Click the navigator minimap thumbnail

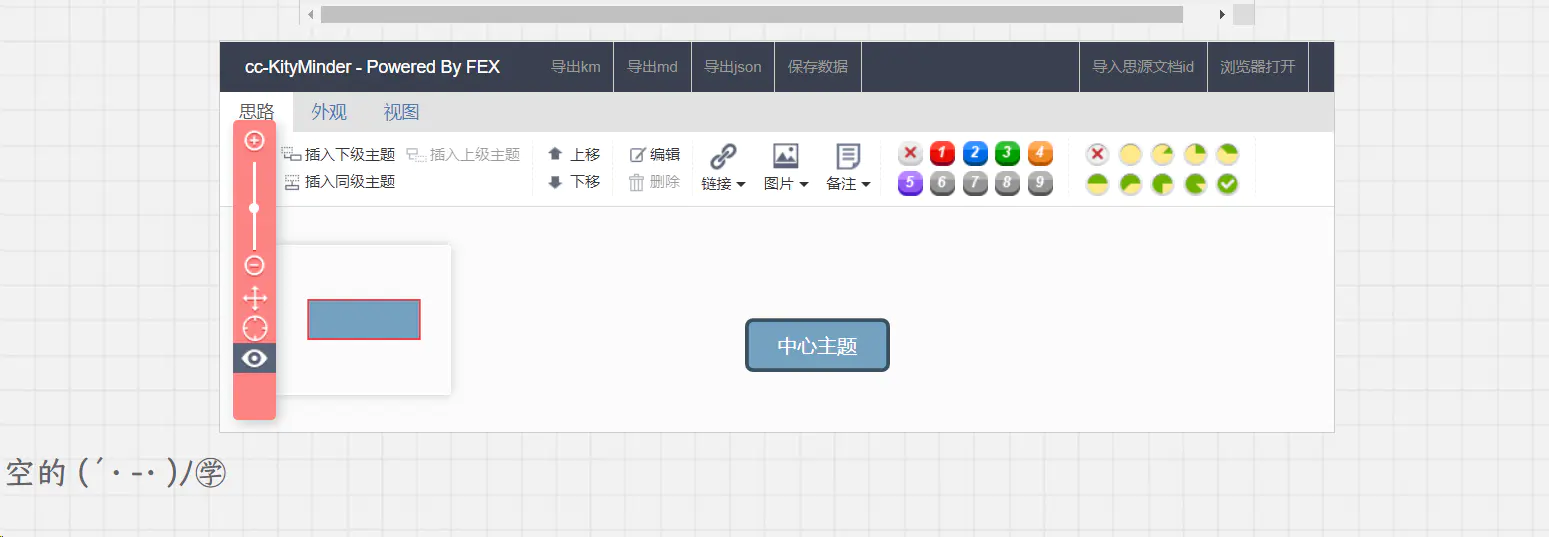click(x=364, y=319)
